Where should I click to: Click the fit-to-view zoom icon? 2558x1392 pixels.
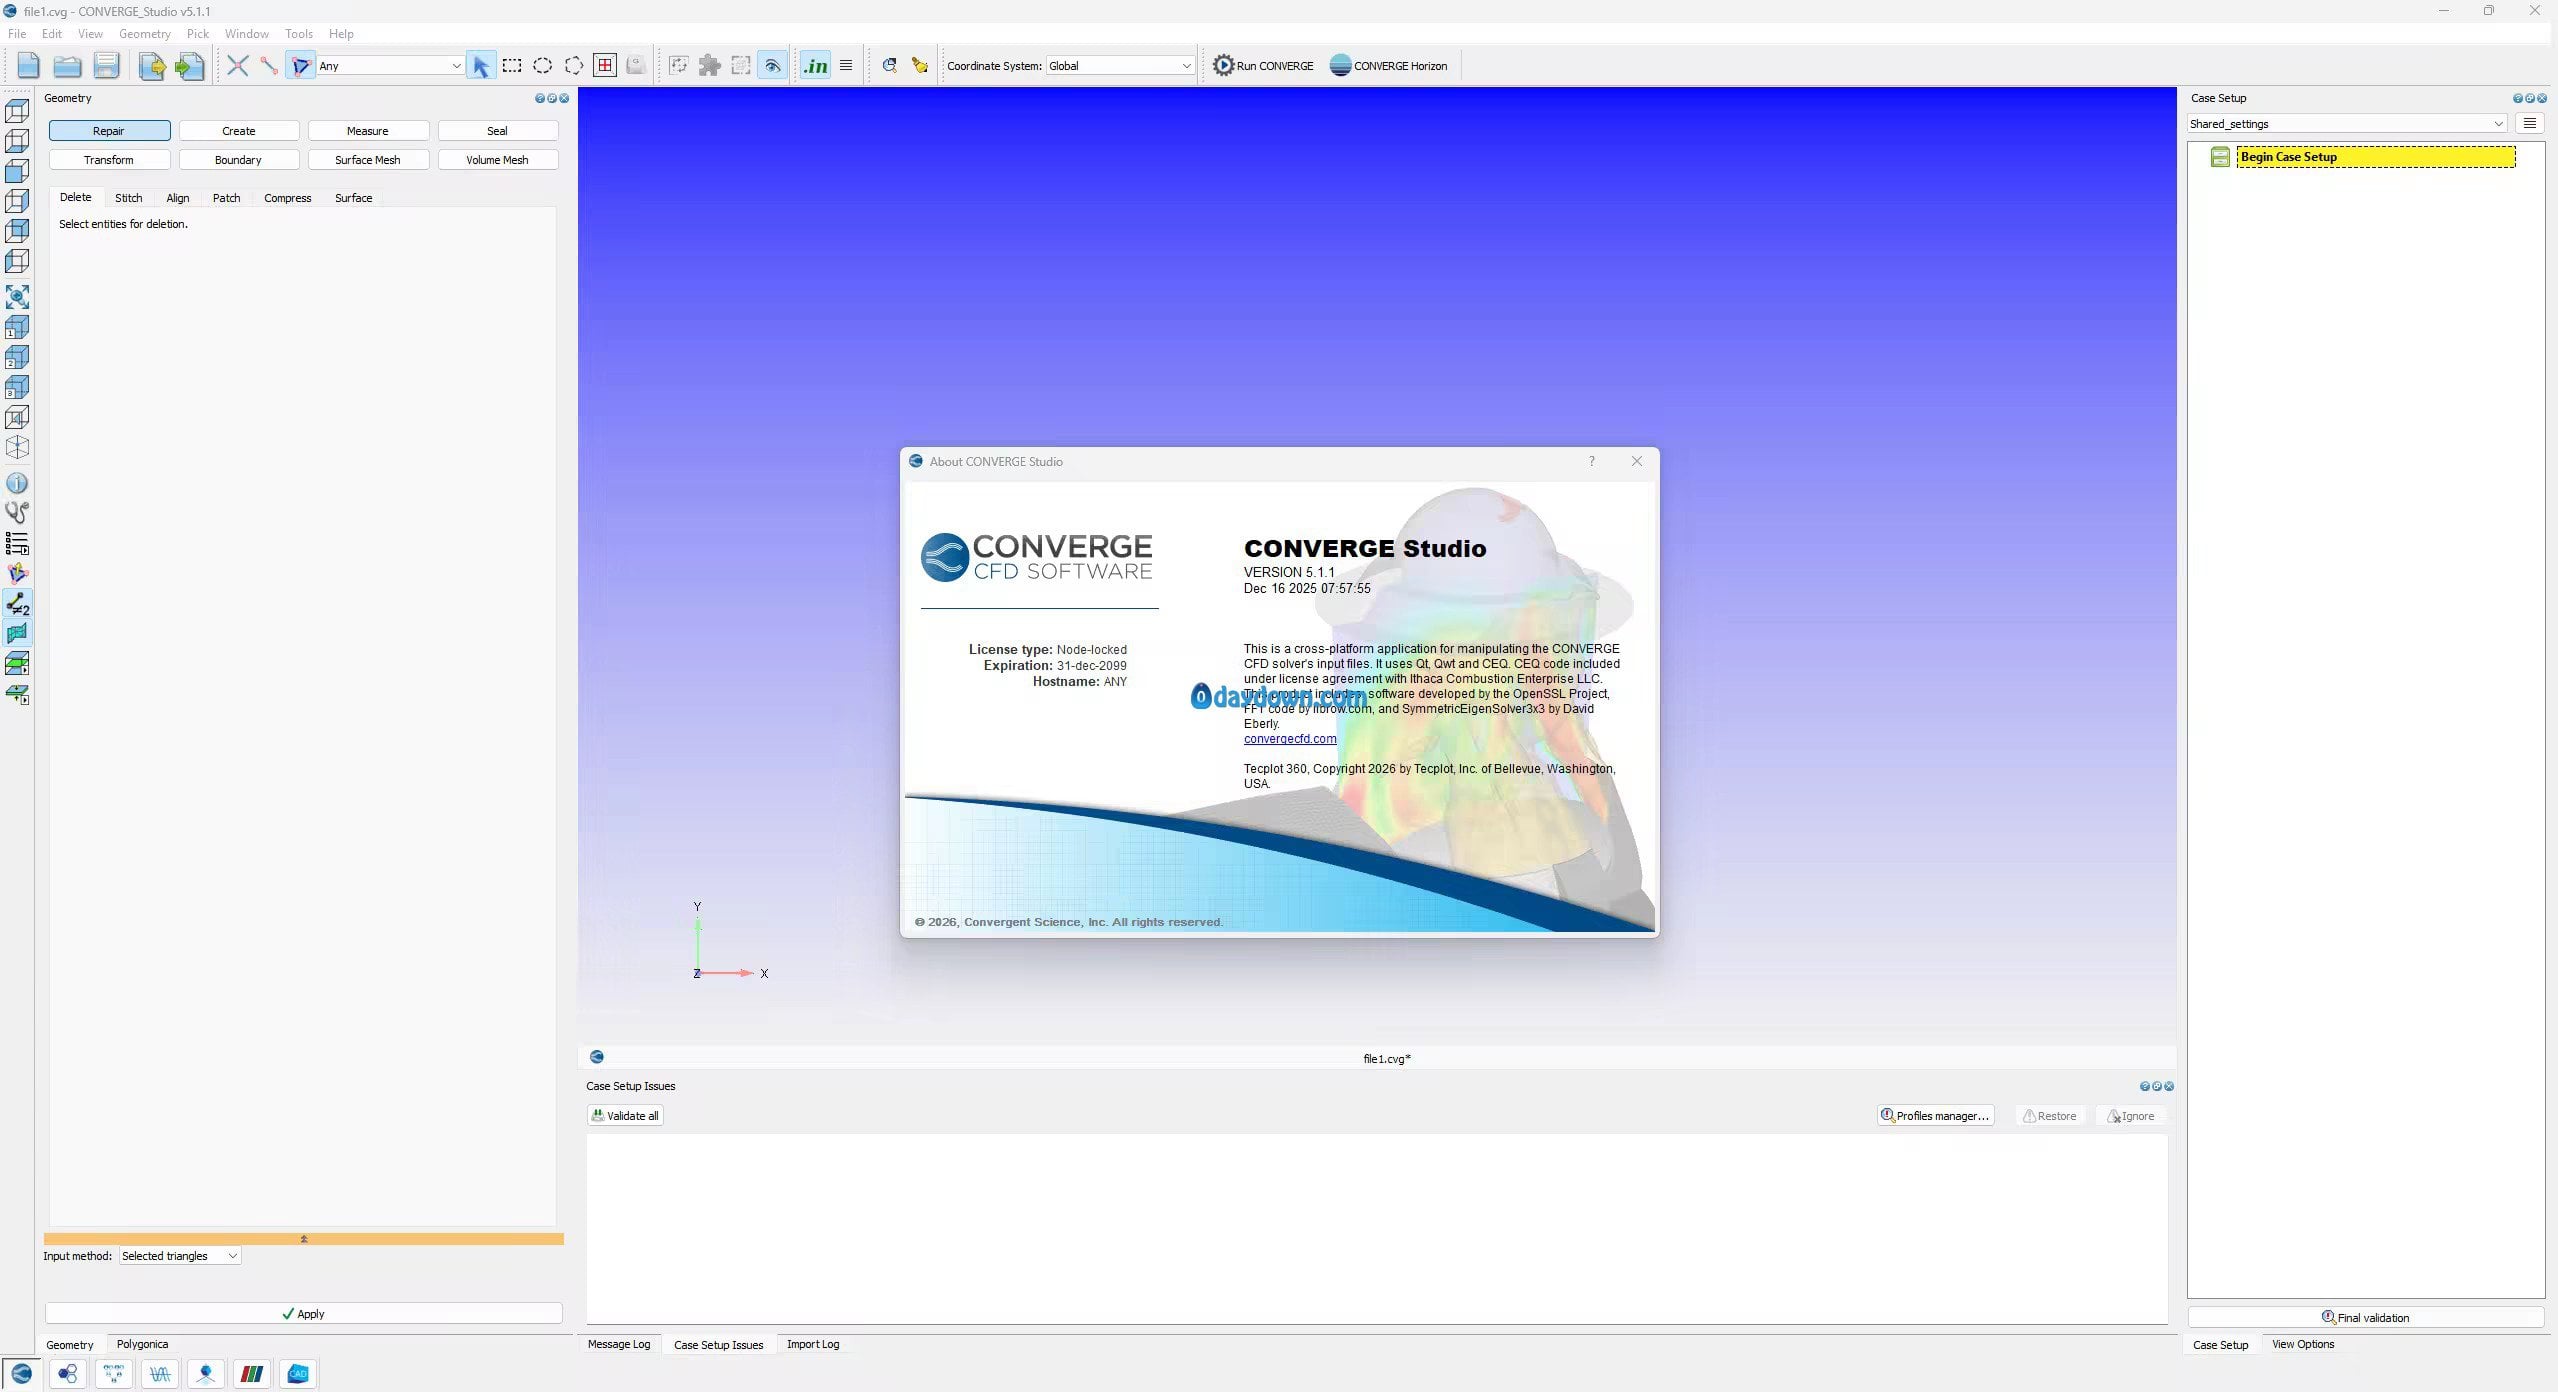[17, 296]
